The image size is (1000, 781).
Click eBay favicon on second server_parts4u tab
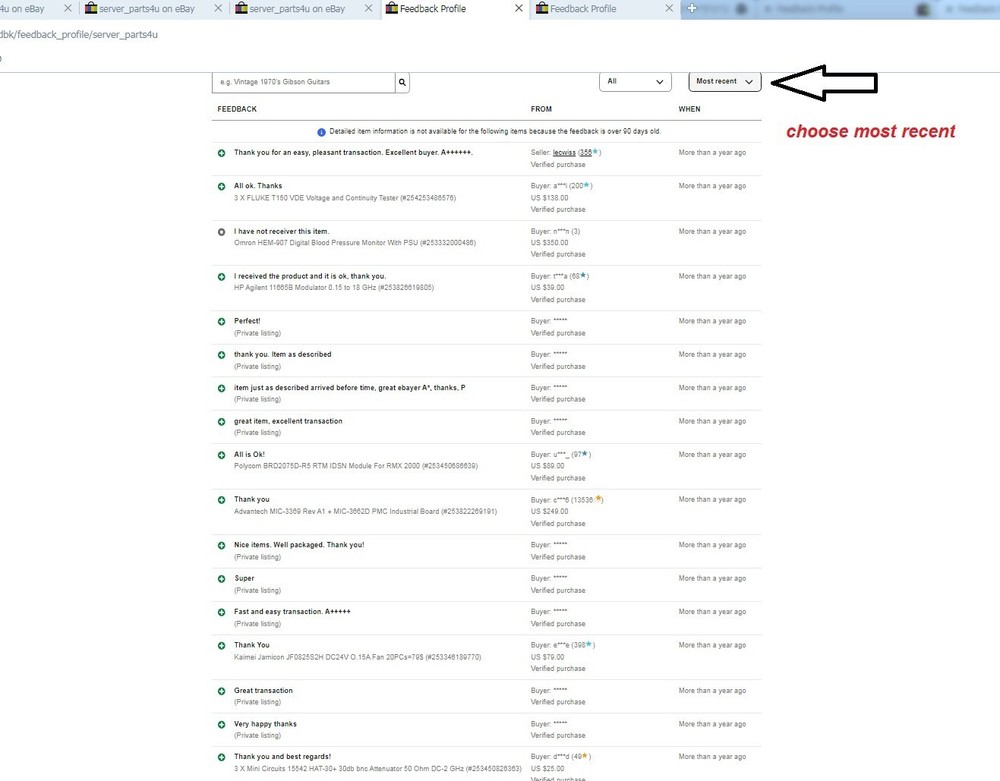[x=91, y=9]
